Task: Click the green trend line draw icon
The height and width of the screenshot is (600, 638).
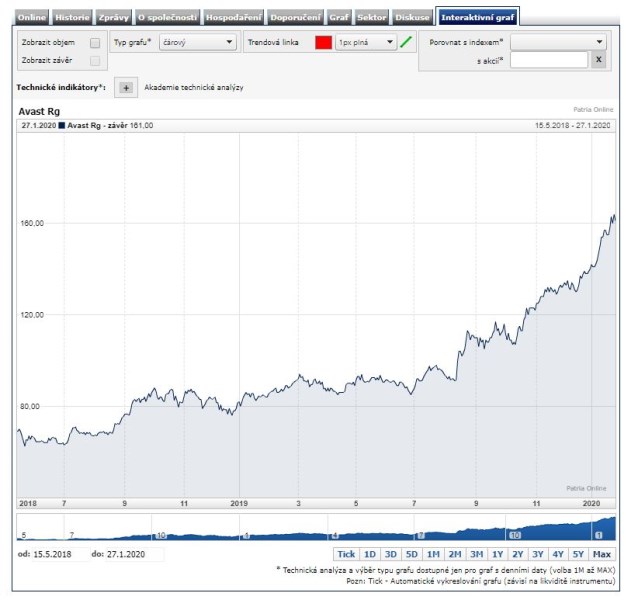Action: [405, 43]
